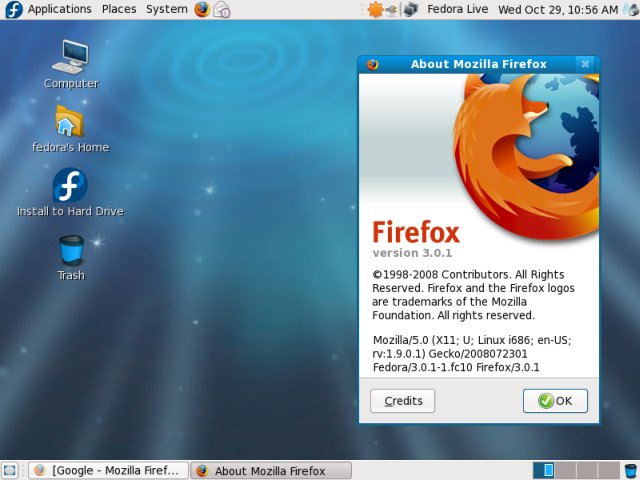
Task: Click the Firefox wordmark in the dialog
Action: [416, 232]
